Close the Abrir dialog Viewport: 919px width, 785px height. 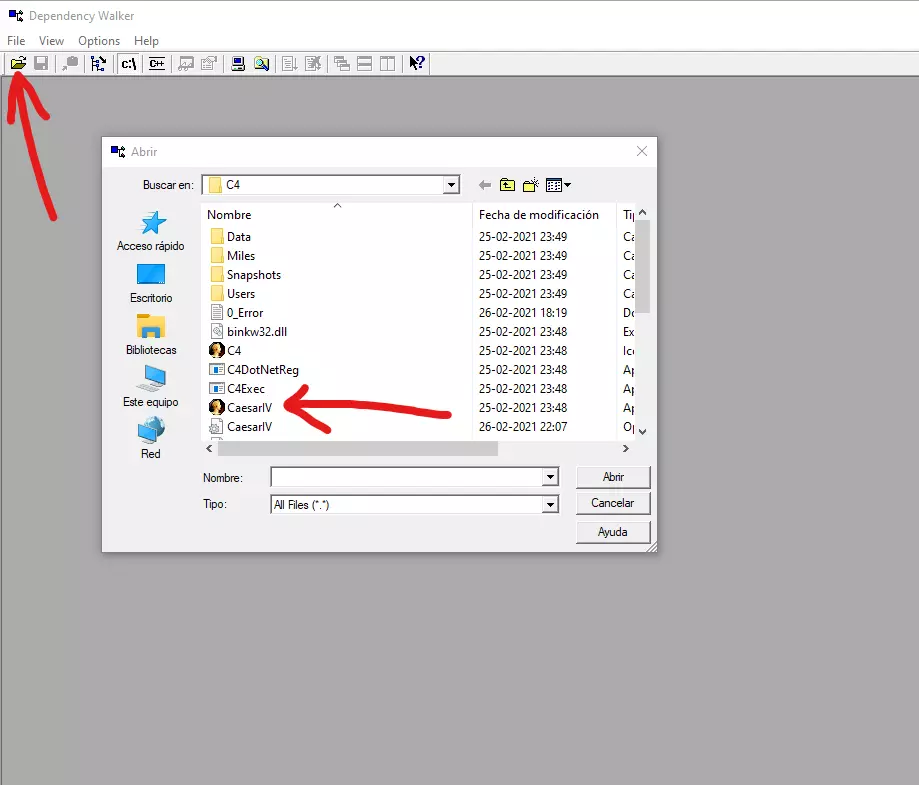[642, 151]
